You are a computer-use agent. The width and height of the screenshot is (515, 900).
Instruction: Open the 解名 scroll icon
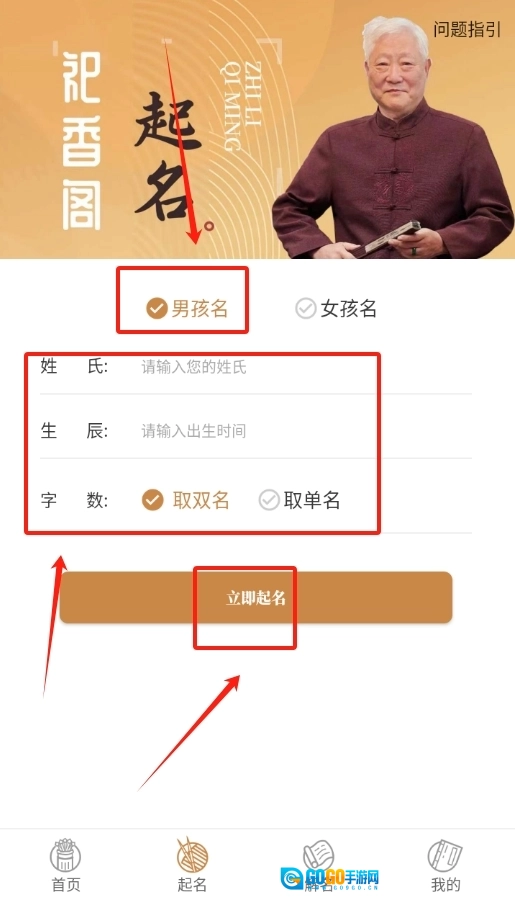319,855
